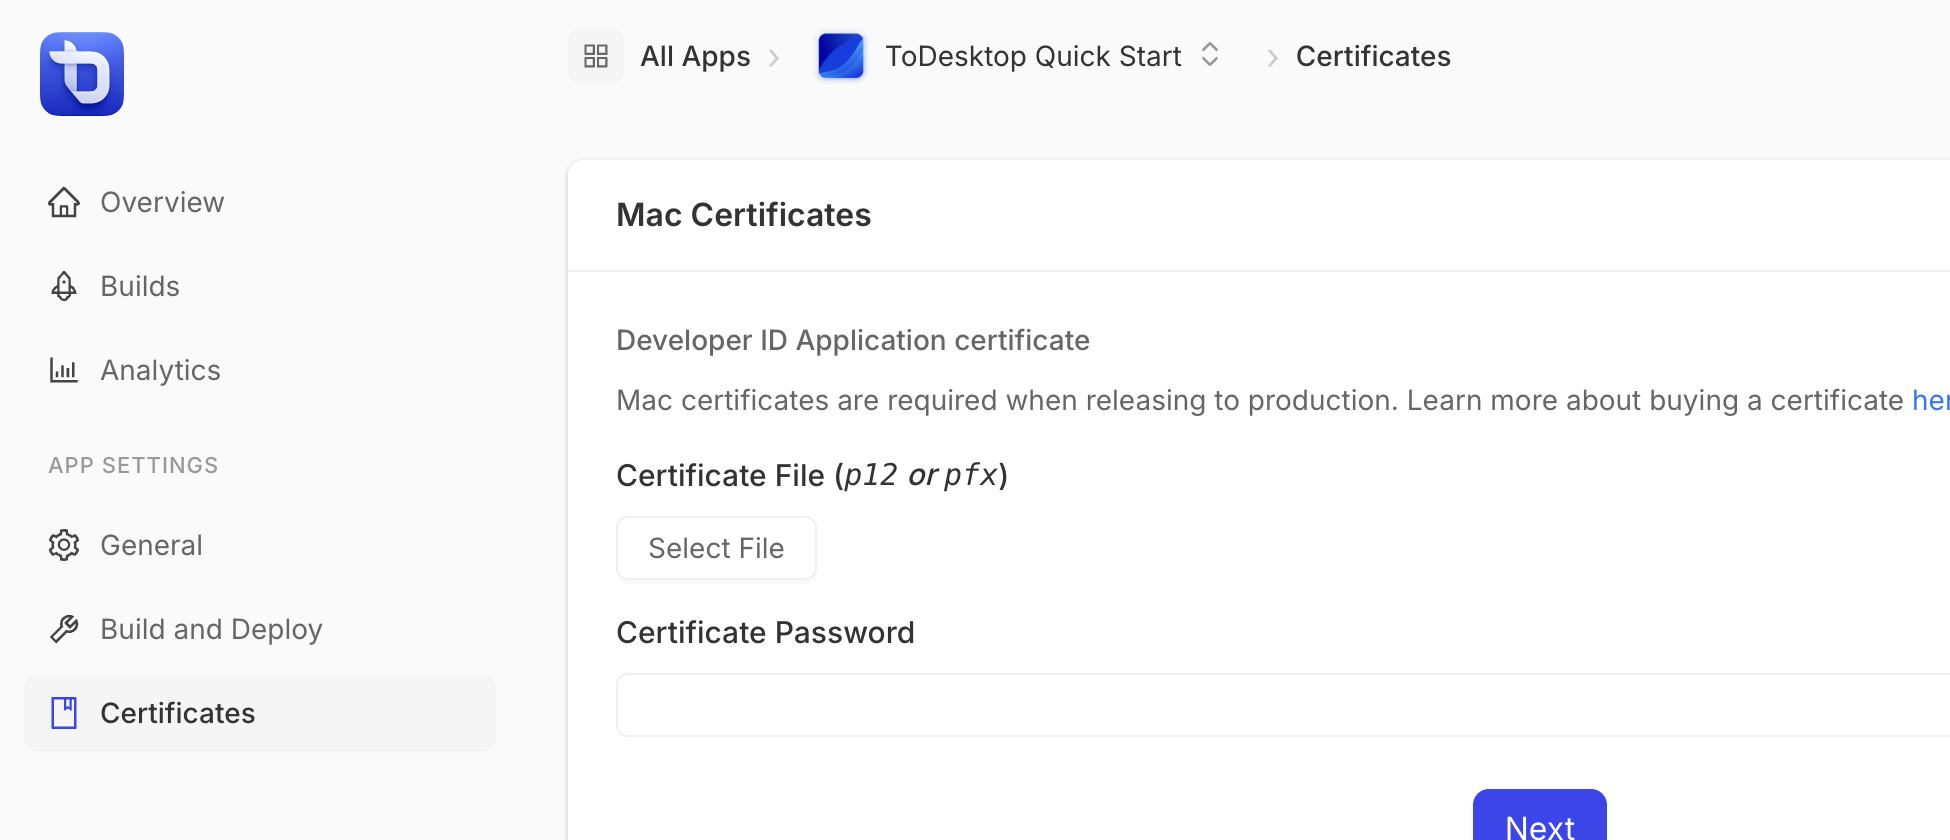Viewport: 1950px width, 840px height.
Task: Click the Select File button
Action: 716,548
